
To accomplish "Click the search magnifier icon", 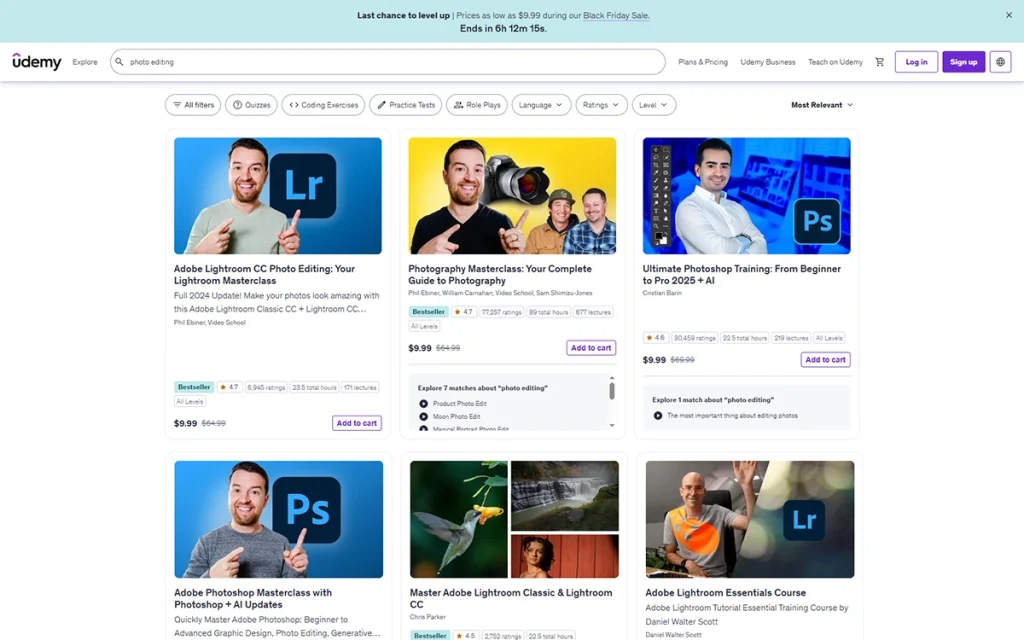I will (x=120, y=62).
